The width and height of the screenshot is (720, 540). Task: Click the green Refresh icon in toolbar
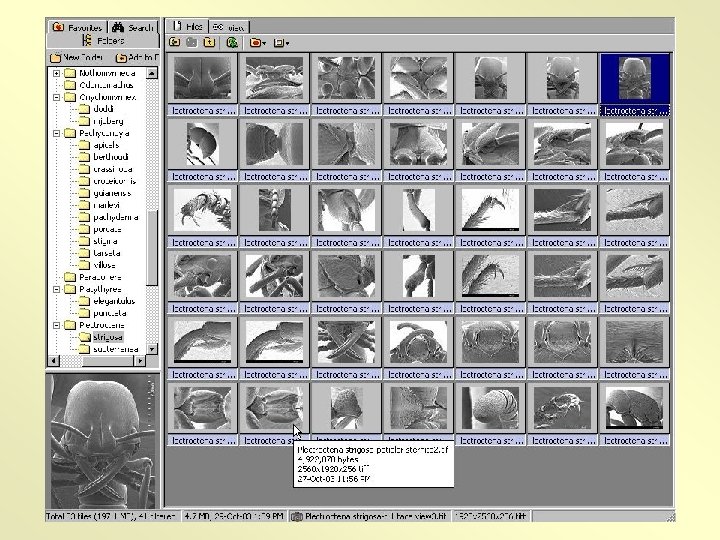233,43
